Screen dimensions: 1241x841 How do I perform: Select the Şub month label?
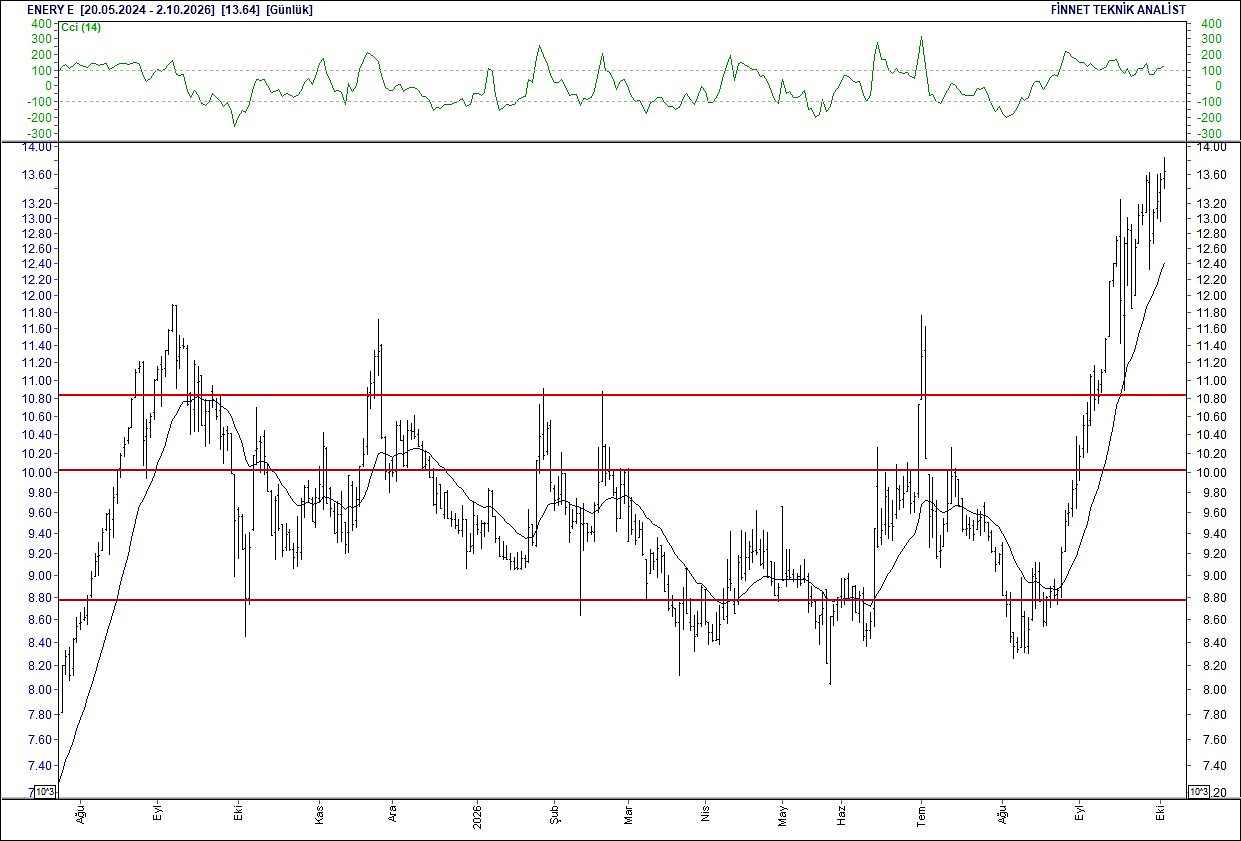(554, 815)
